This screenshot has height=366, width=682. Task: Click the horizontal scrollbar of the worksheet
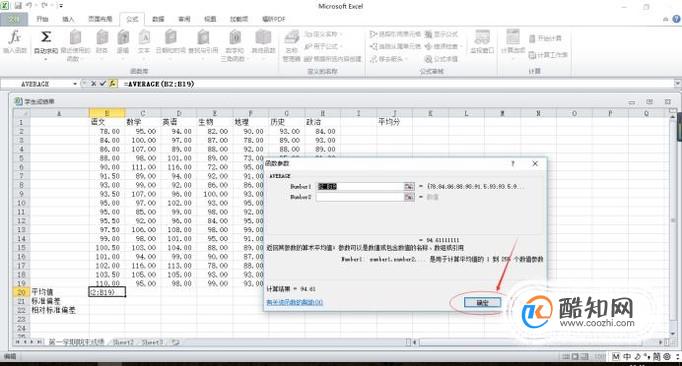pyautogui.click(x=539, y=342)
